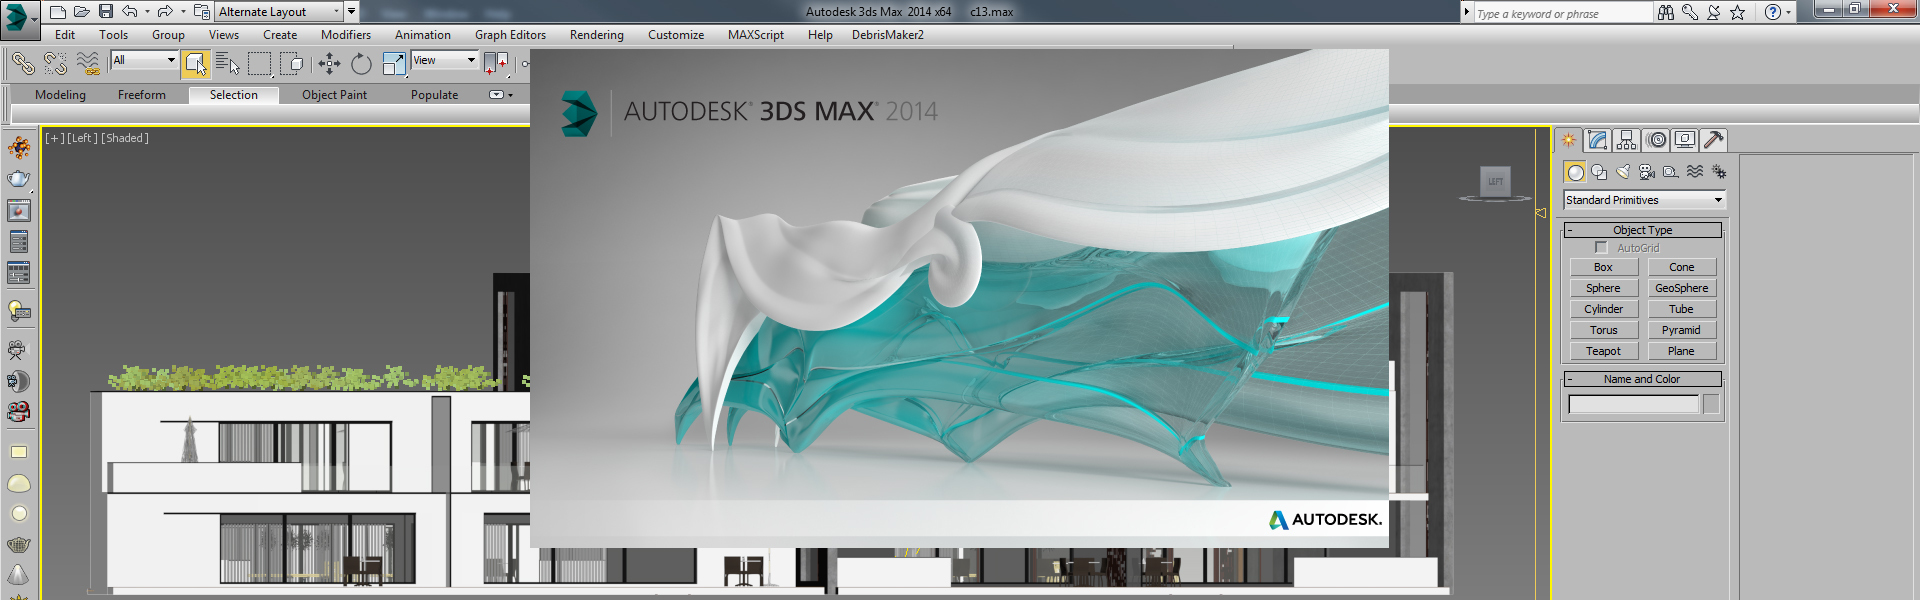Click the Project Folder icon

(x=202, y=12)
